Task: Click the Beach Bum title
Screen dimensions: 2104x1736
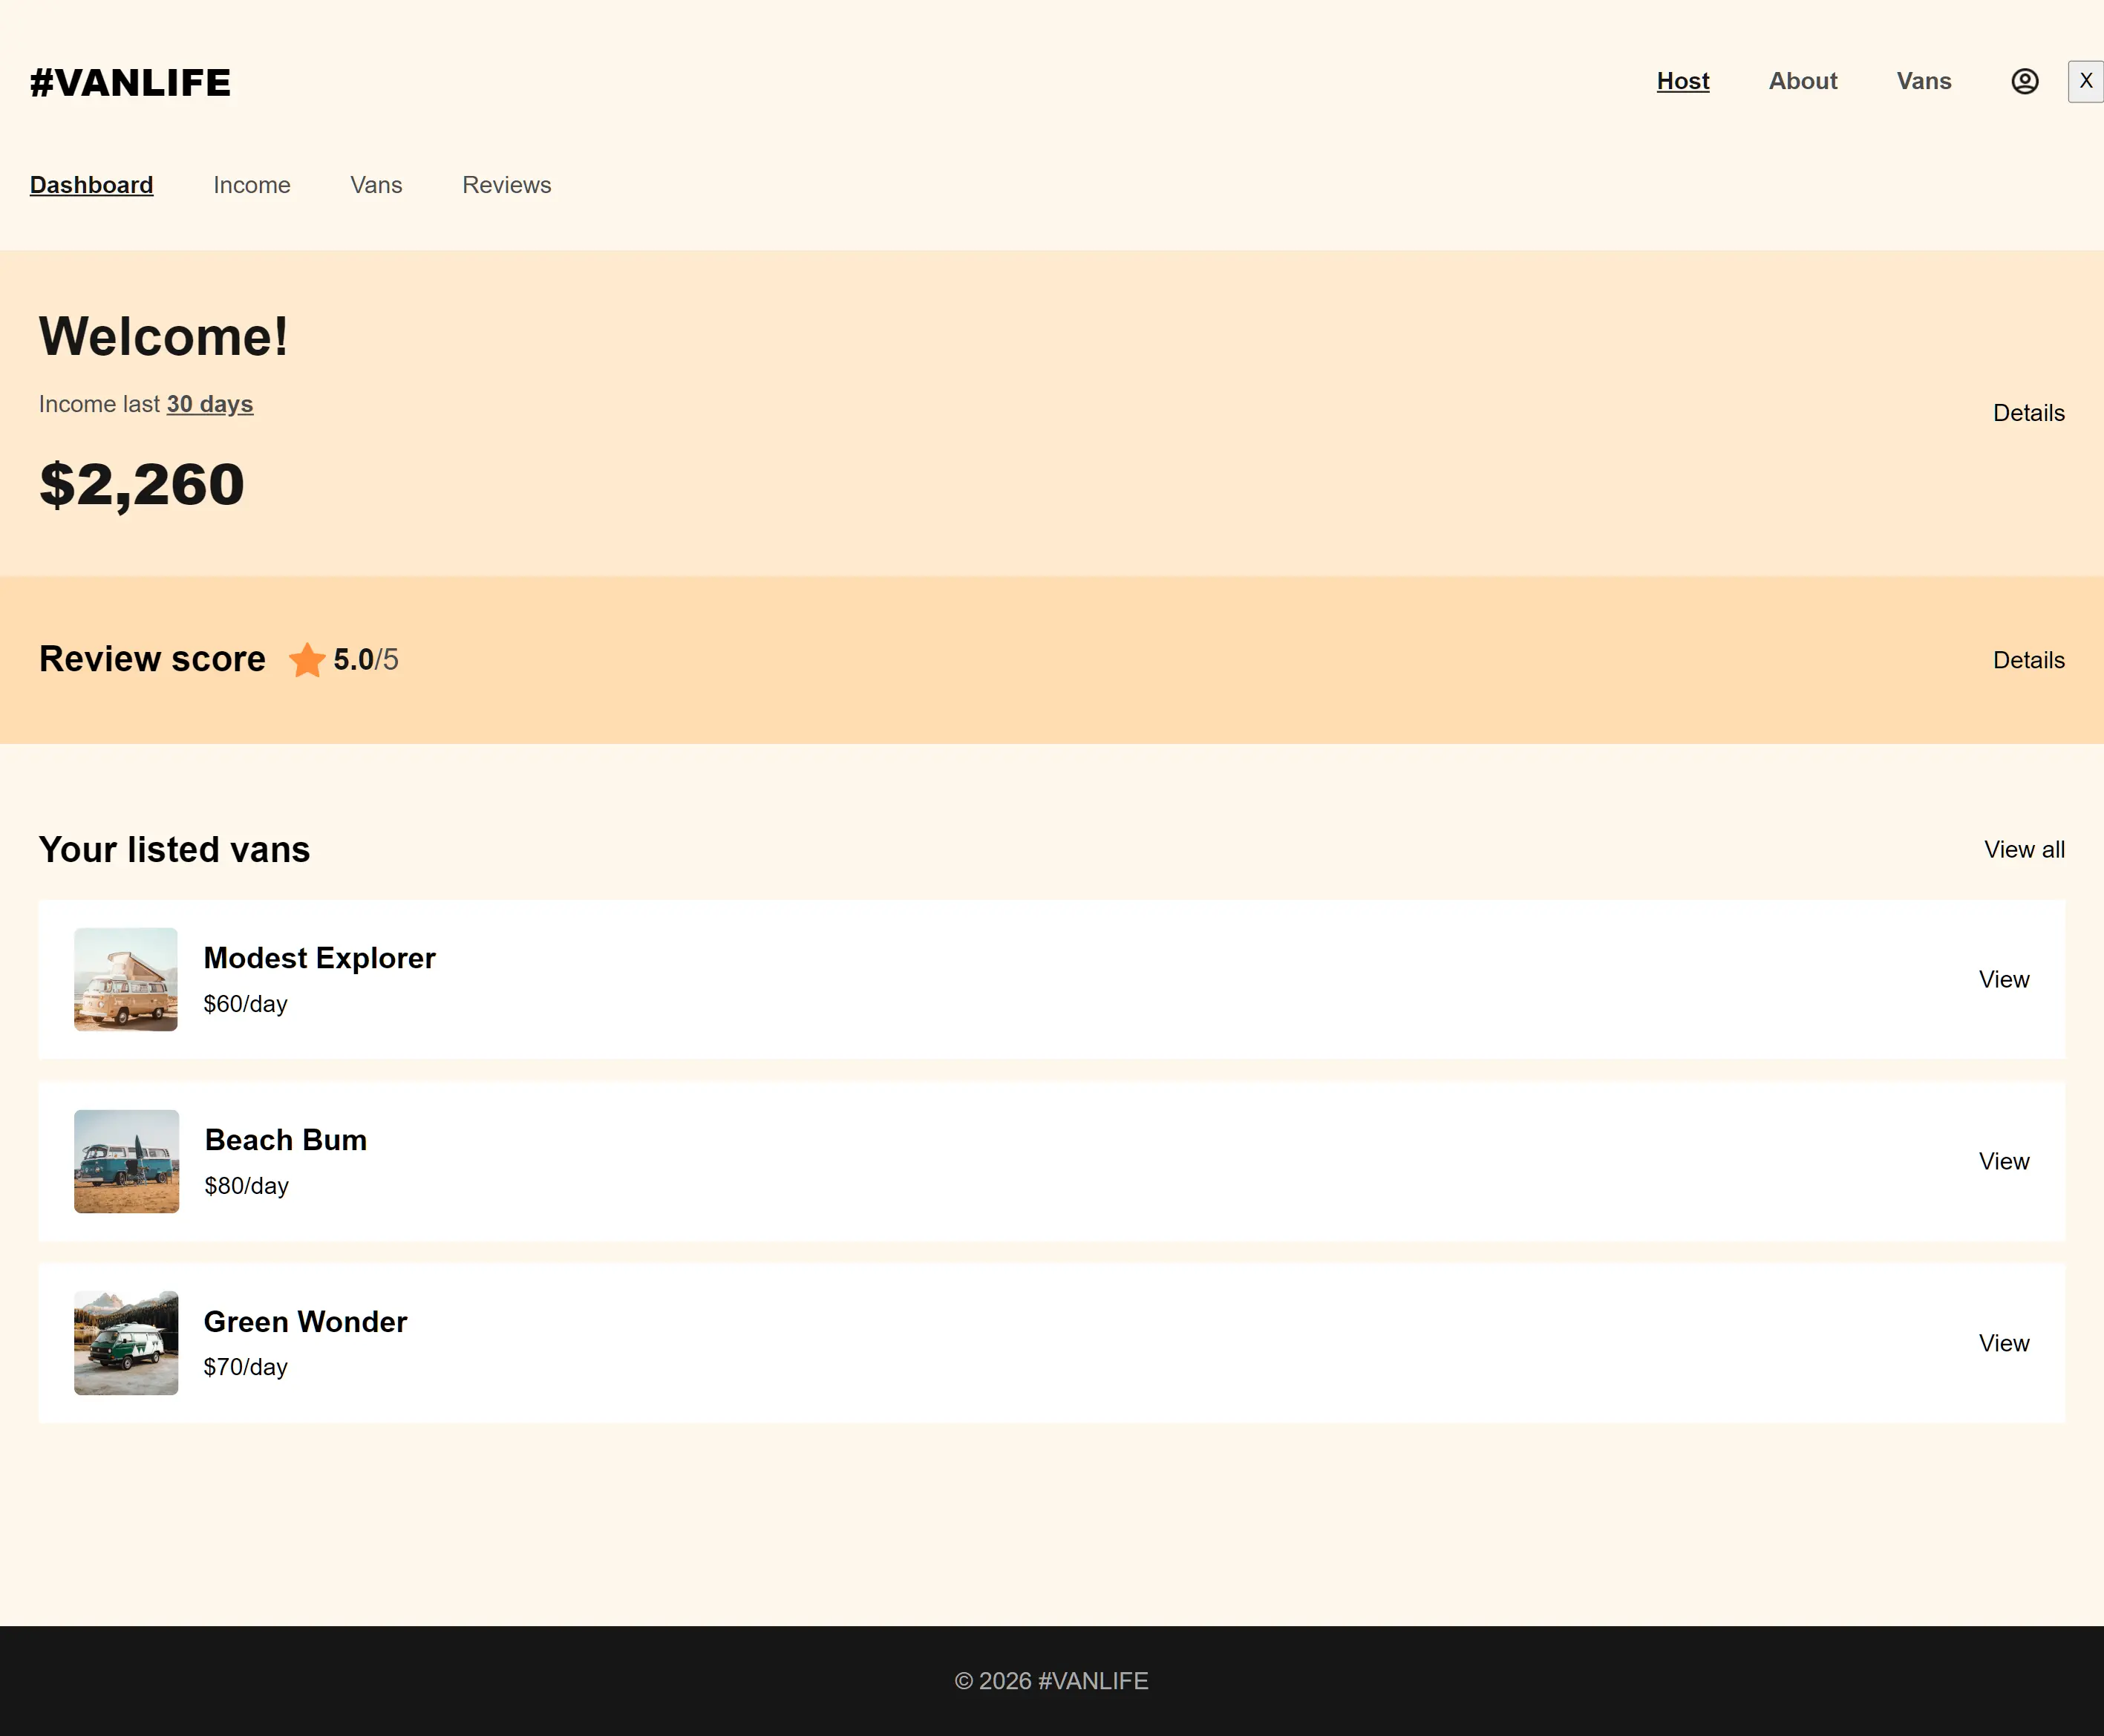Action: (285, 1140)
